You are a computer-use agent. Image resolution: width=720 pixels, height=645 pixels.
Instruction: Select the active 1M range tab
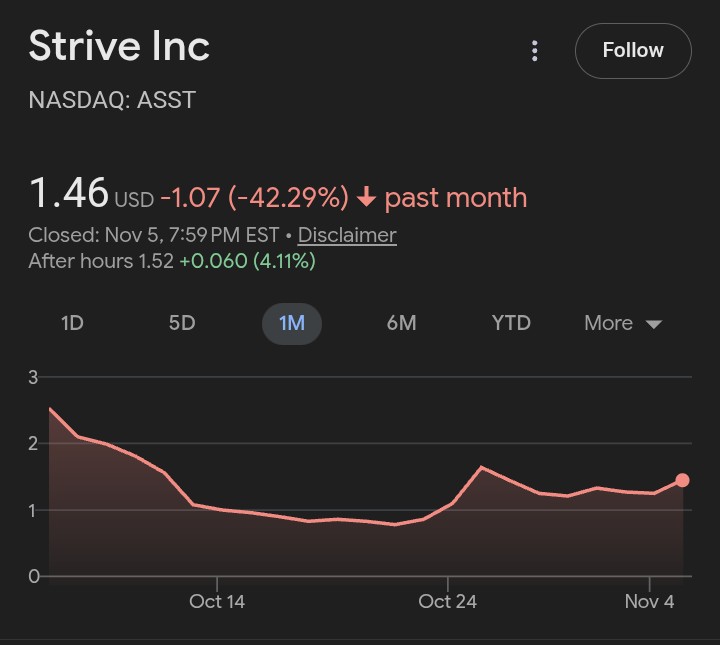point(291,323)
